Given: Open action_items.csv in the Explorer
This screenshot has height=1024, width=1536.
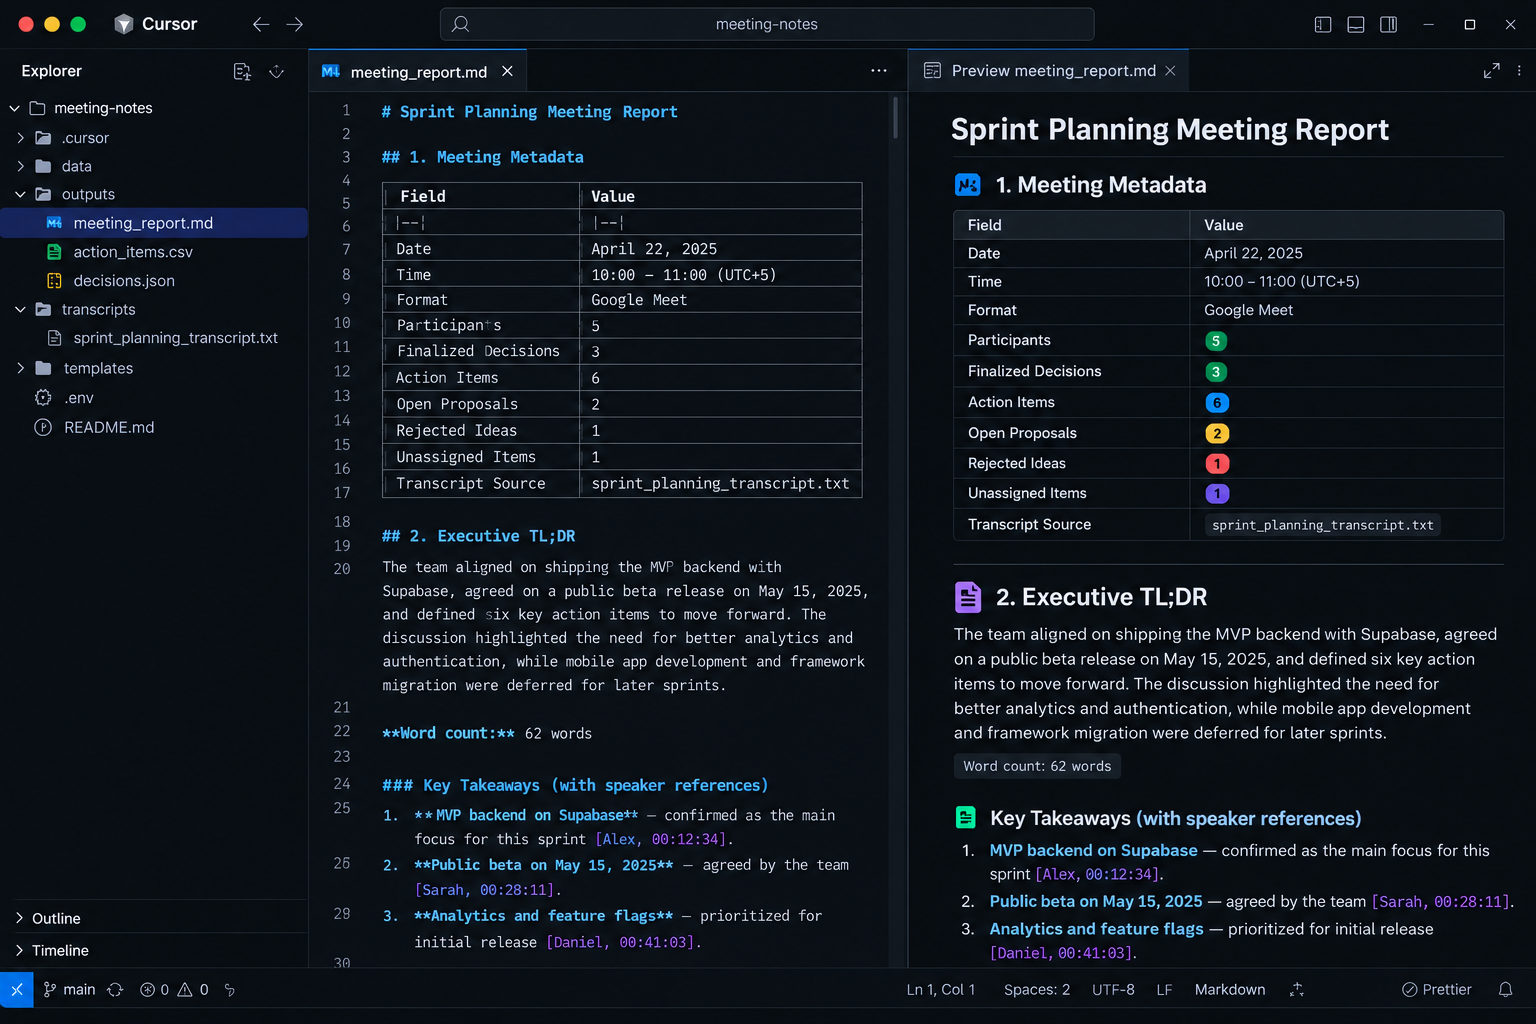Looking at the screenshot, I should pyautogui.click(x=154, y=252).
